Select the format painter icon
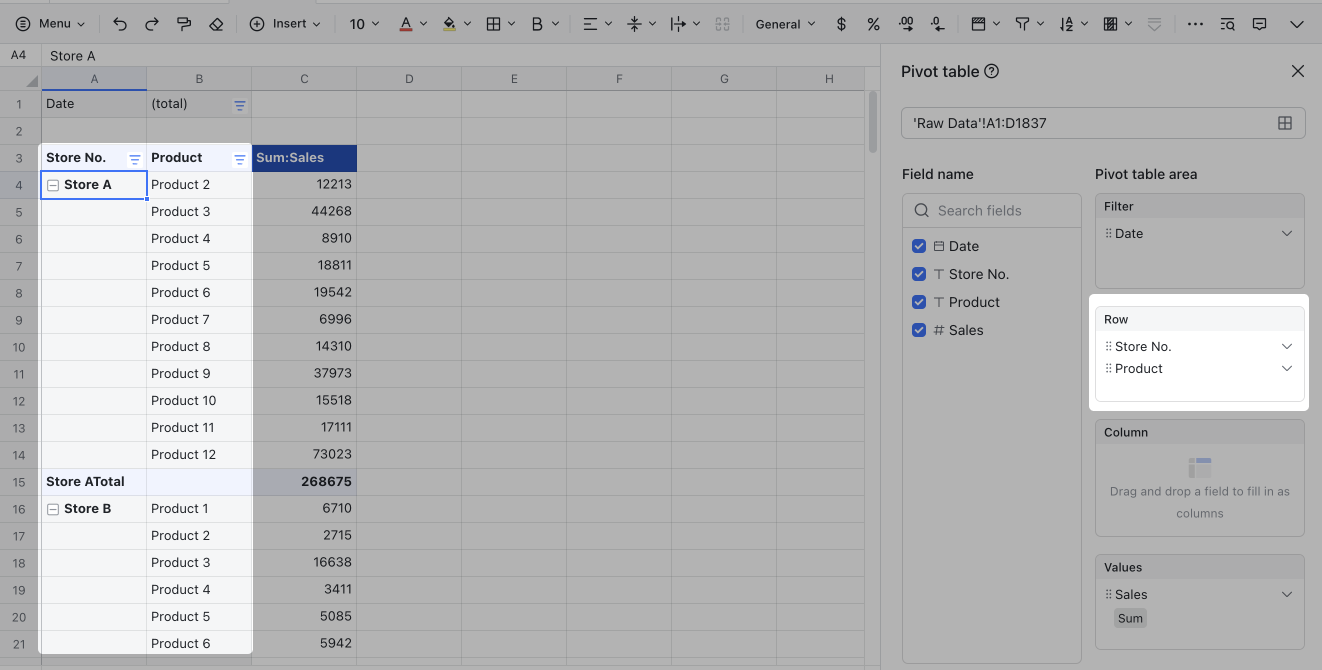This screenshot has width=1322, height=670. 183,23
